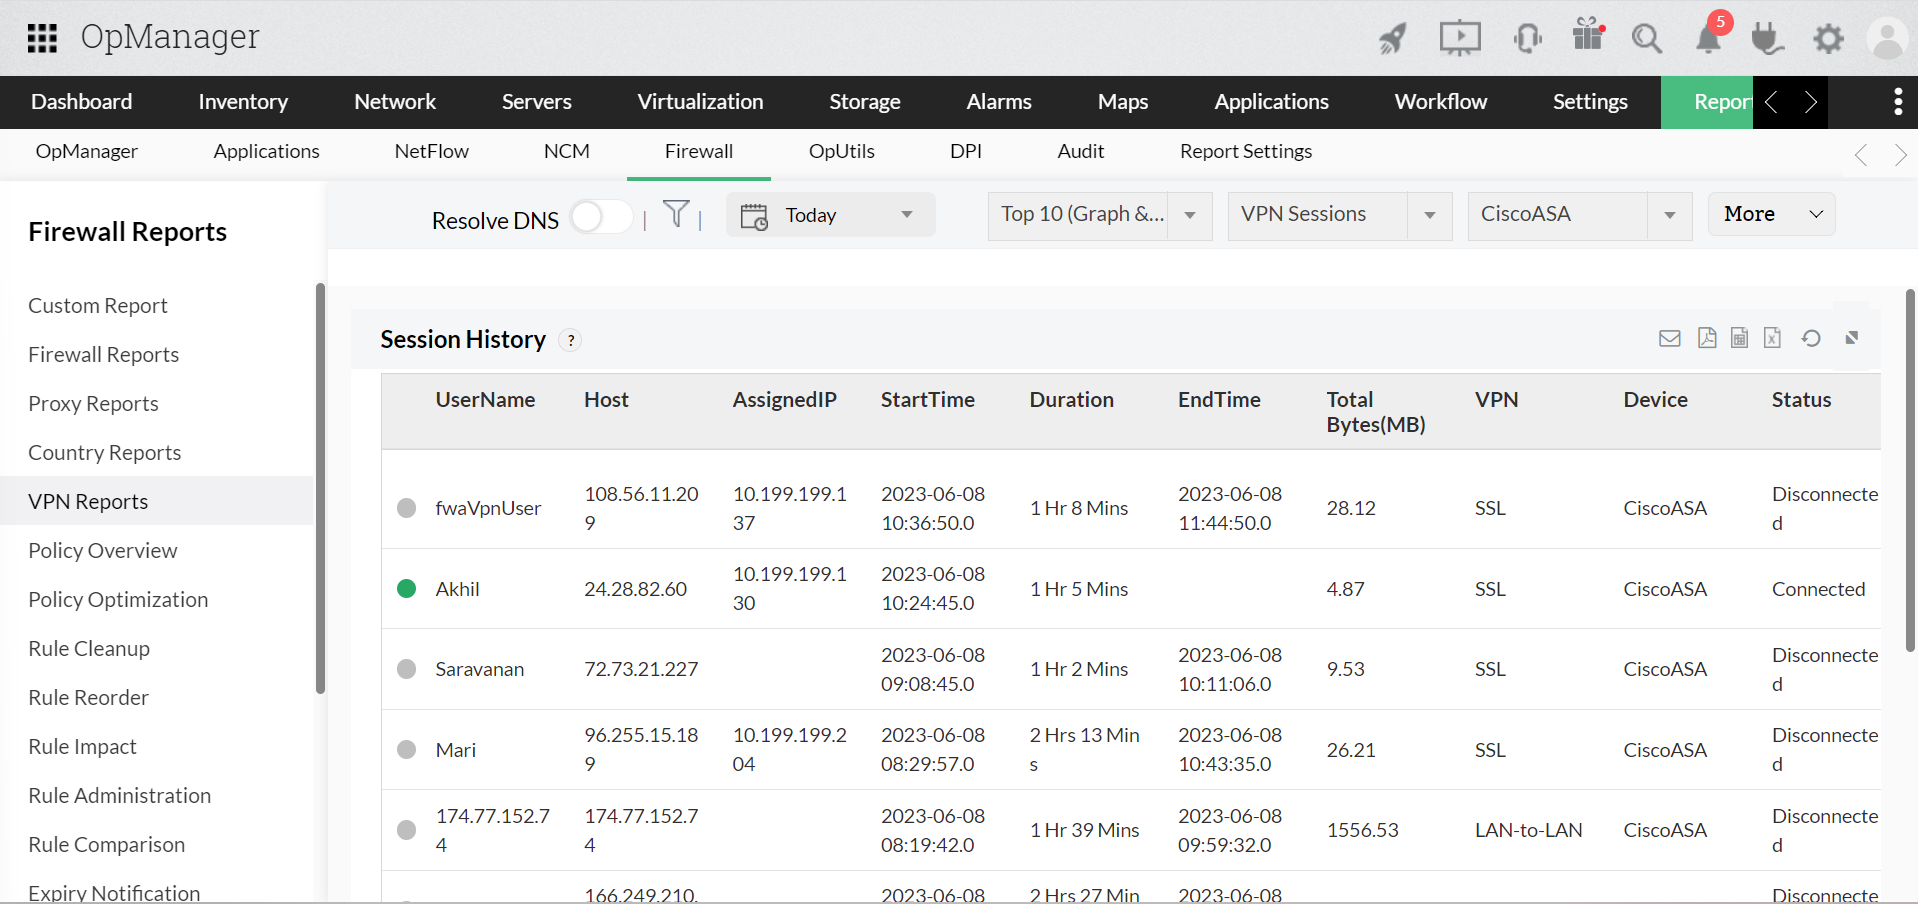Export Session History as PDF
1918x904 pixels.
[x=1707, y=338]
